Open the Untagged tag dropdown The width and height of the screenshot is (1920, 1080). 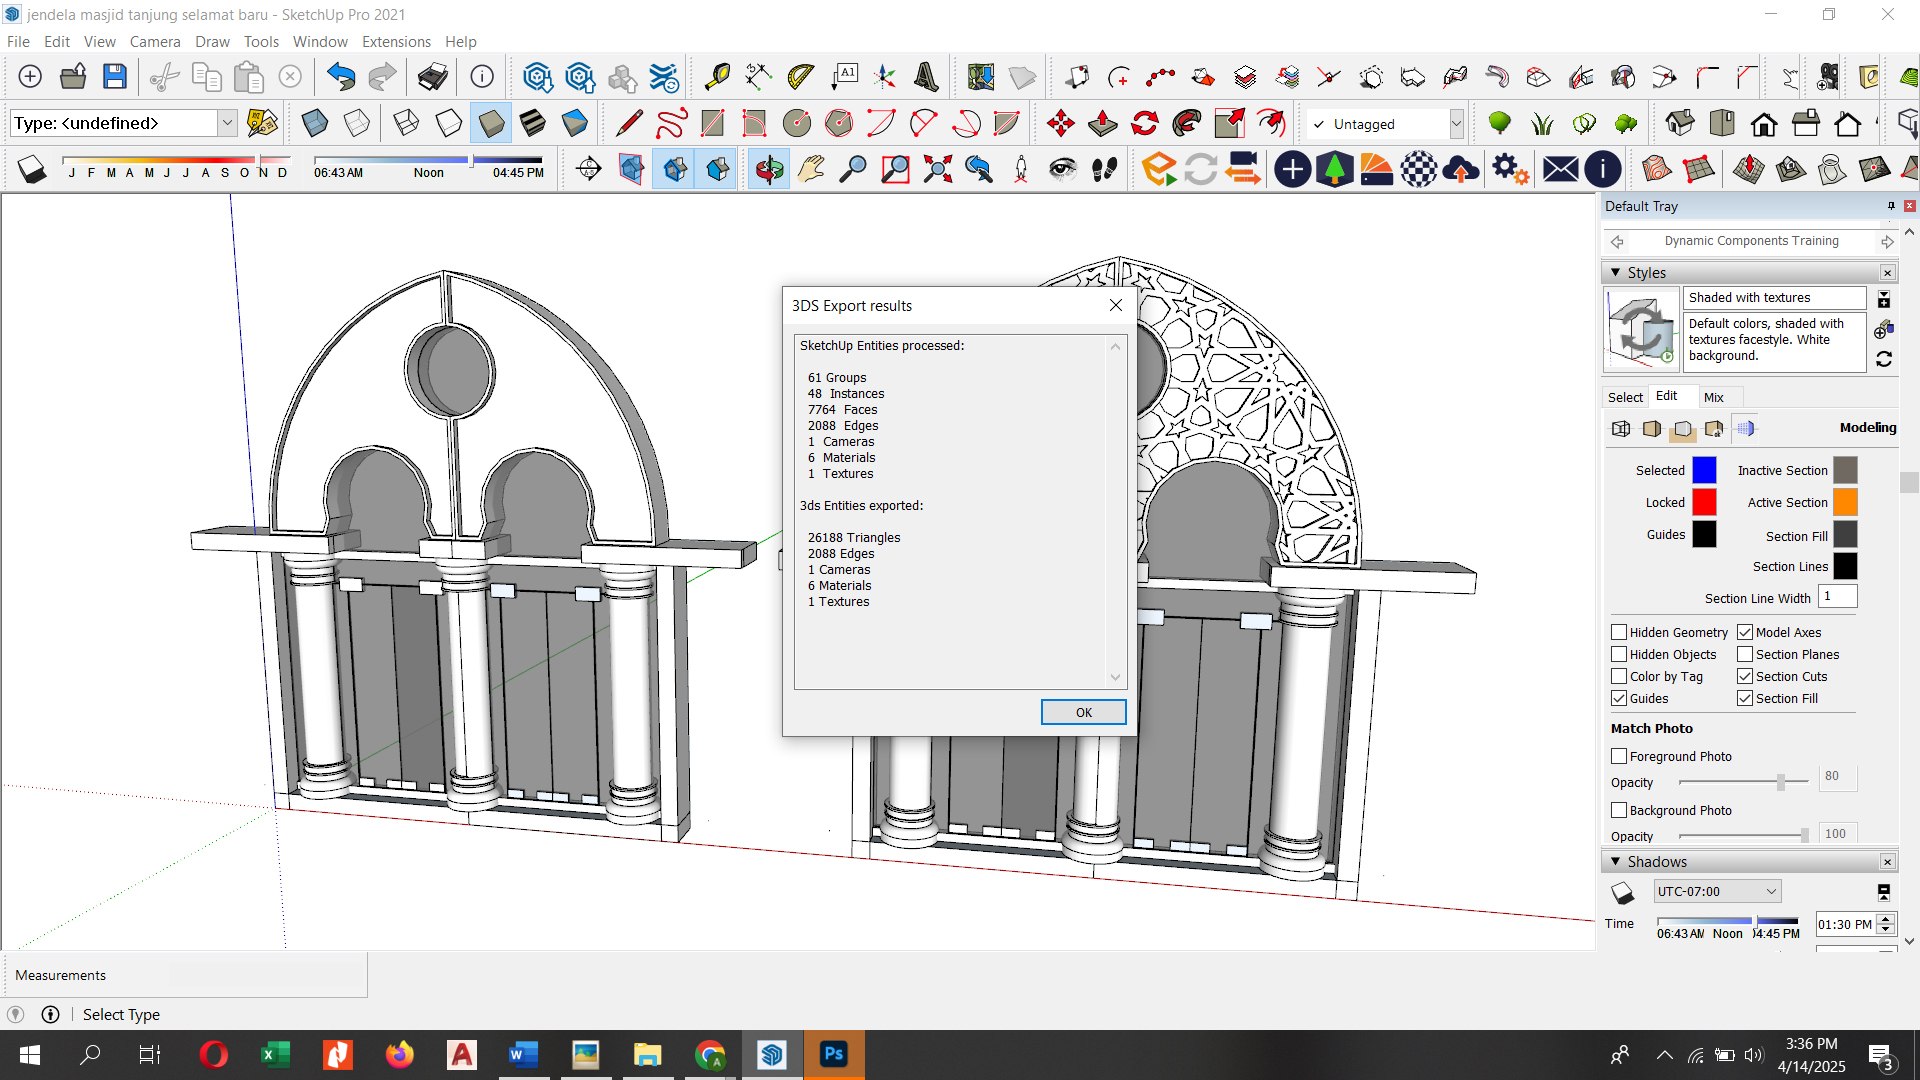coord(1456,124)
